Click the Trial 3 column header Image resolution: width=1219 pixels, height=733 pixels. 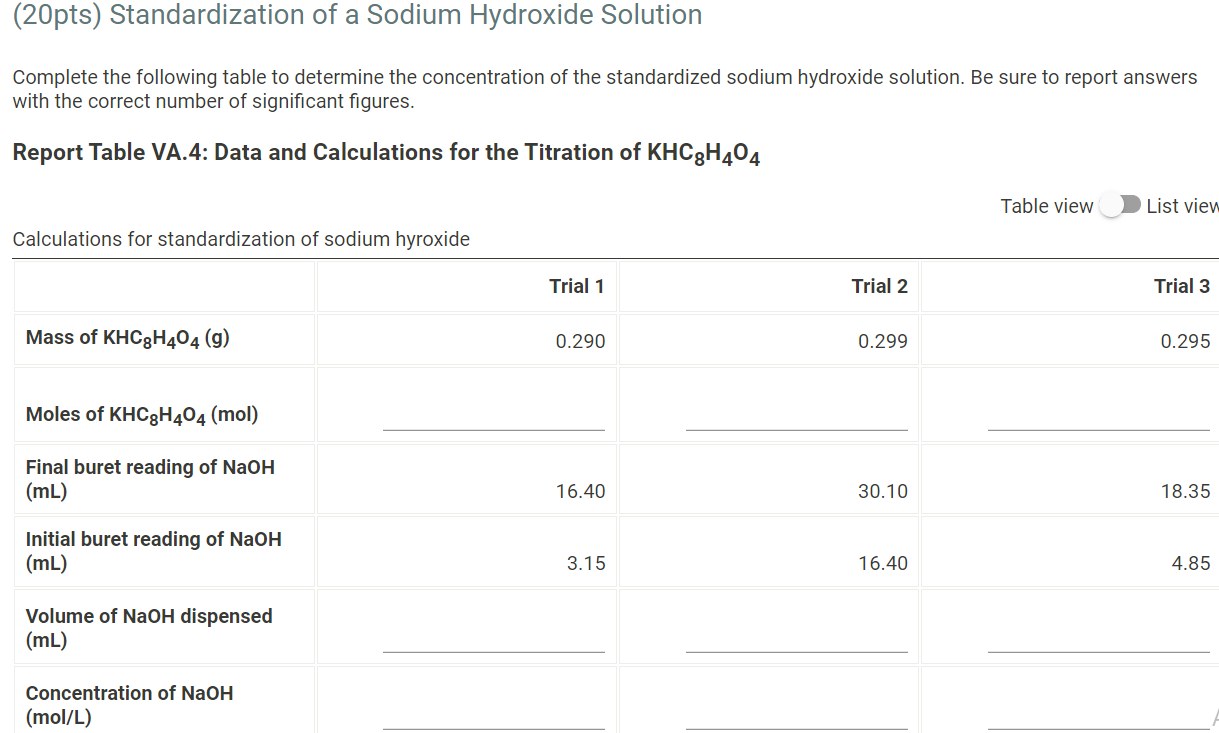(x=1181, y=285)
